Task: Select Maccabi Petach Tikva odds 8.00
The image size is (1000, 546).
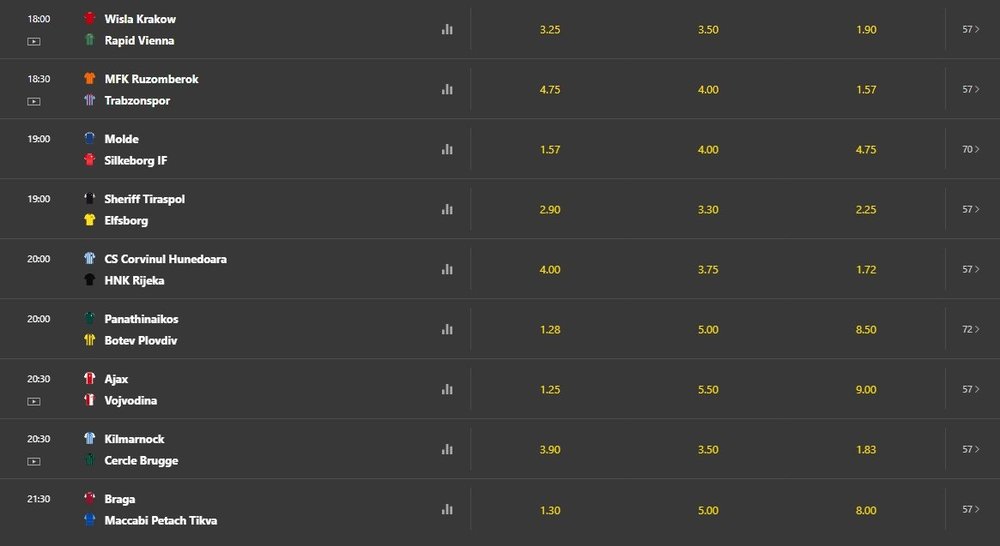Action: click(x=866, y=510)
